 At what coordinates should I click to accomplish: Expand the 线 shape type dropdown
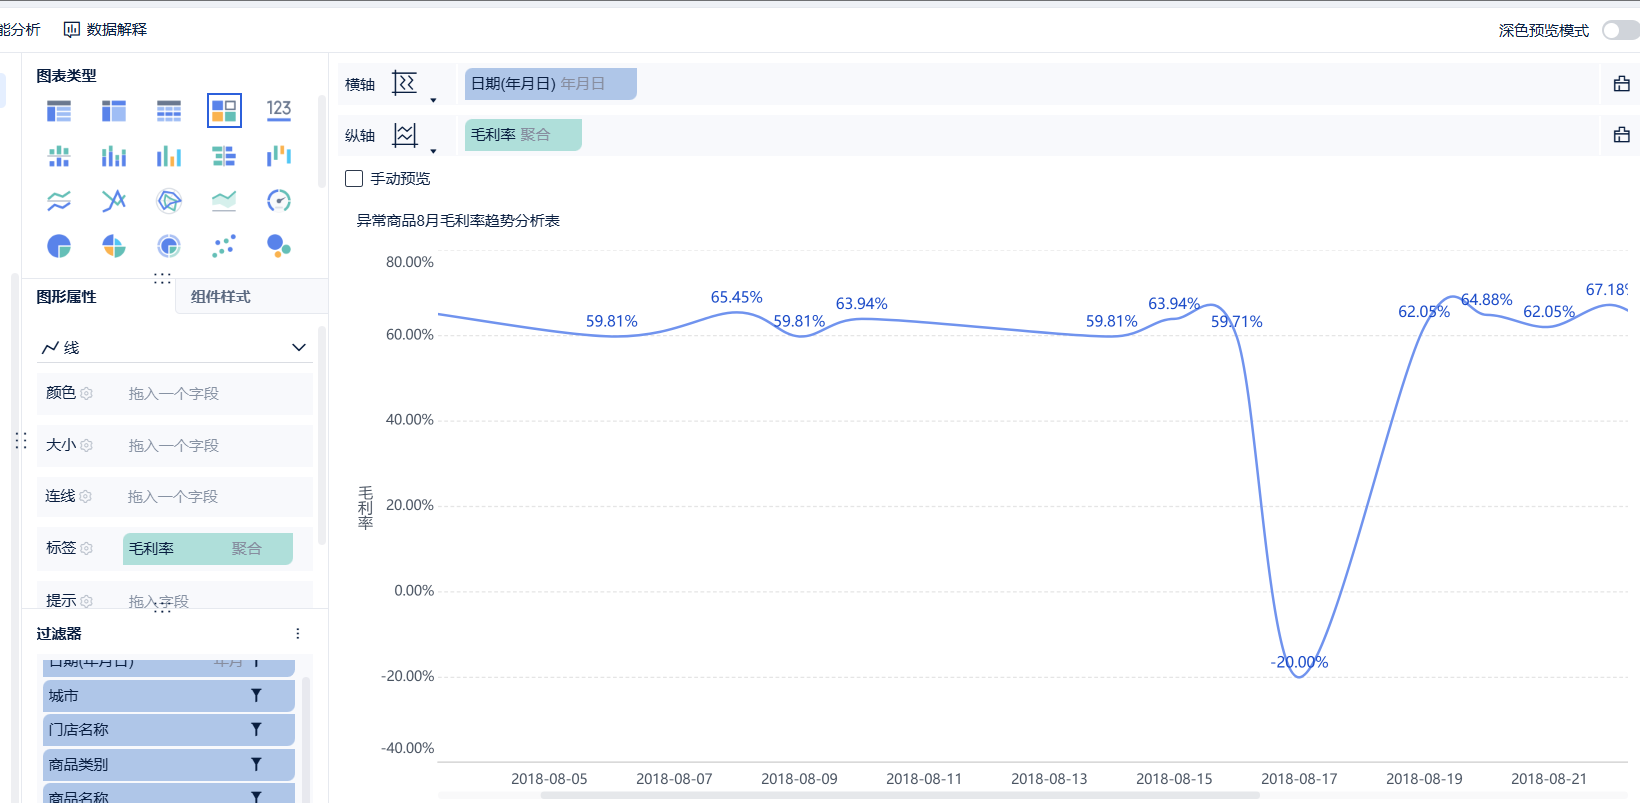298,348
